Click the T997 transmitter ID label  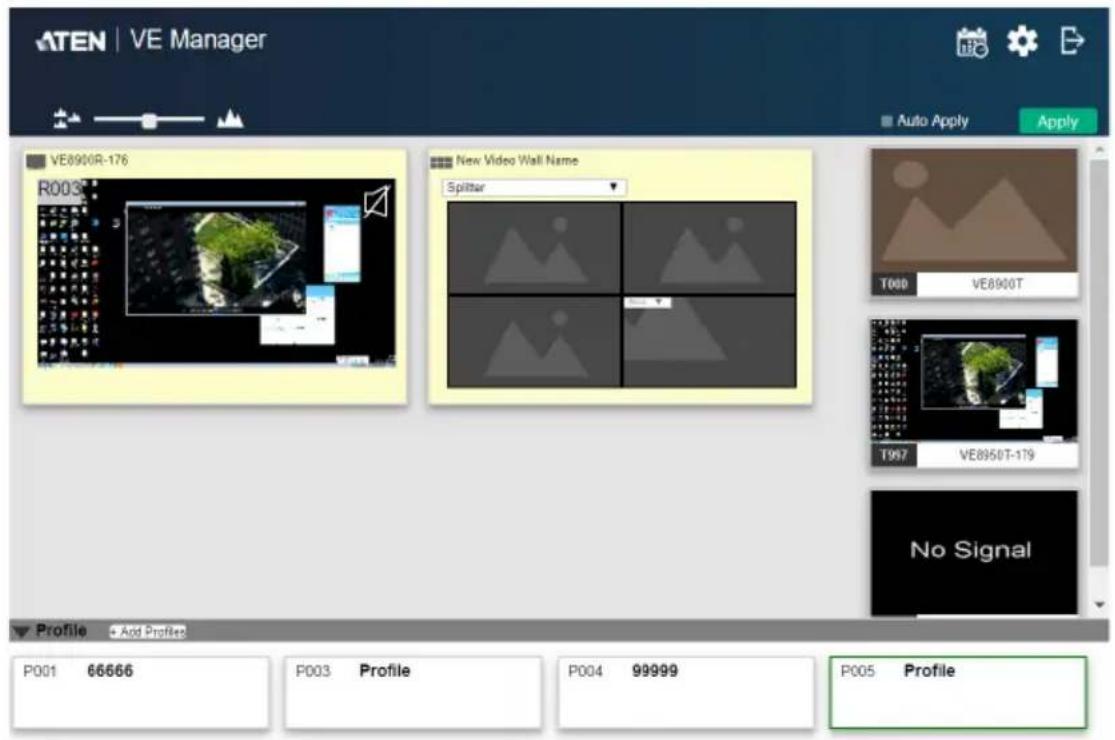pyautogui.click(x=894, y=455)
